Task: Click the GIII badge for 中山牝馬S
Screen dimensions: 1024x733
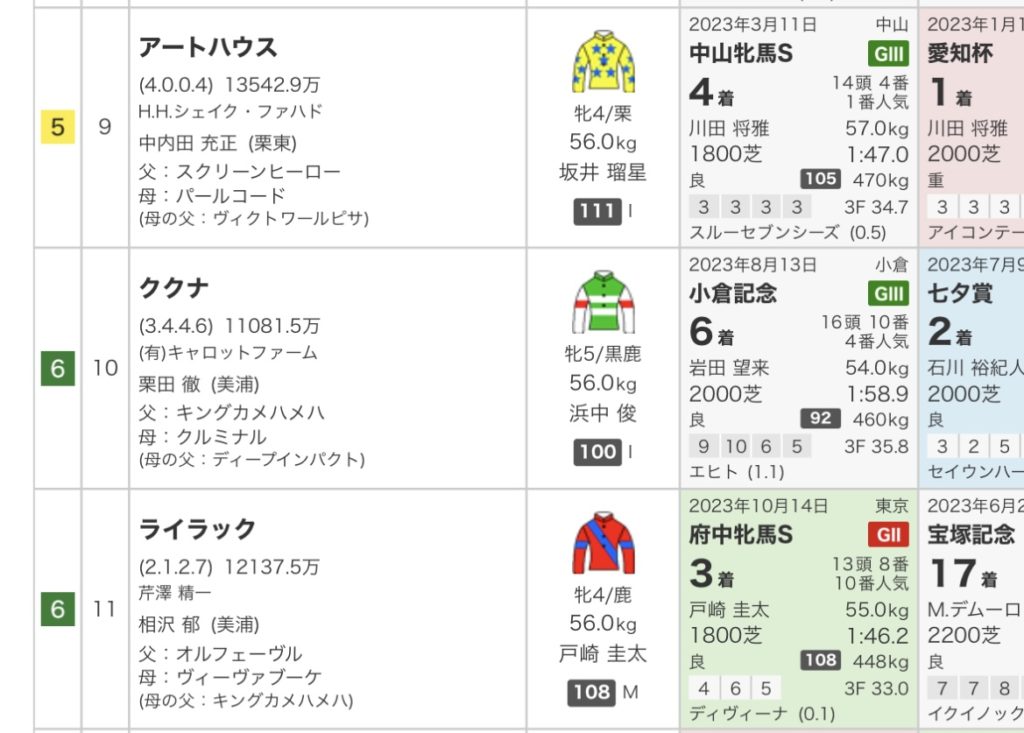Action: [888, 54]
